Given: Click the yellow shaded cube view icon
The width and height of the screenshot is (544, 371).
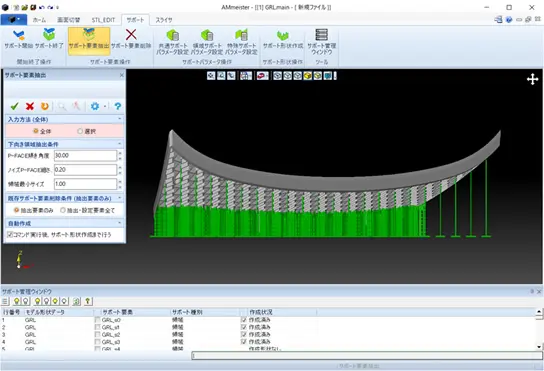Looking at the screenshot, I should pos(307,76).
